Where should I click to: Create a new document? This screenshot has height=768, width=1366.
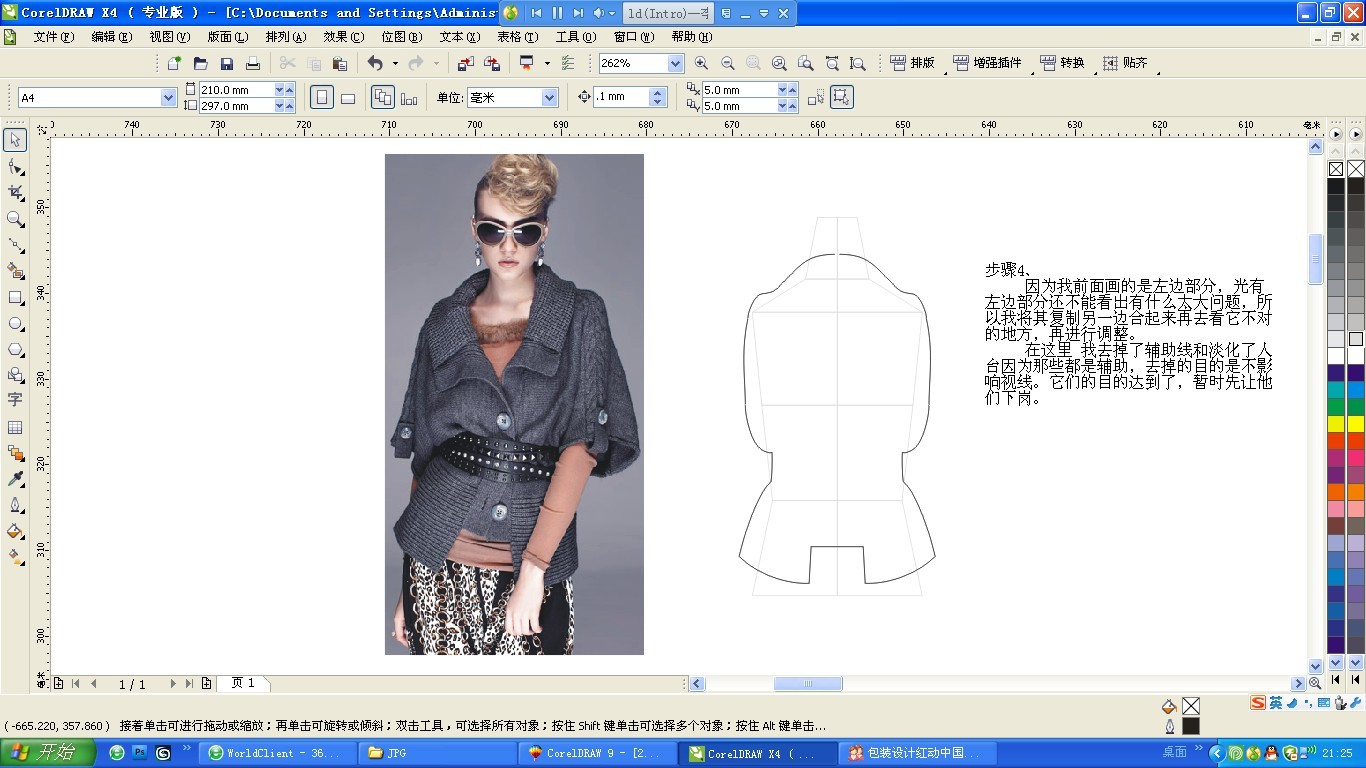click(174, 63)
